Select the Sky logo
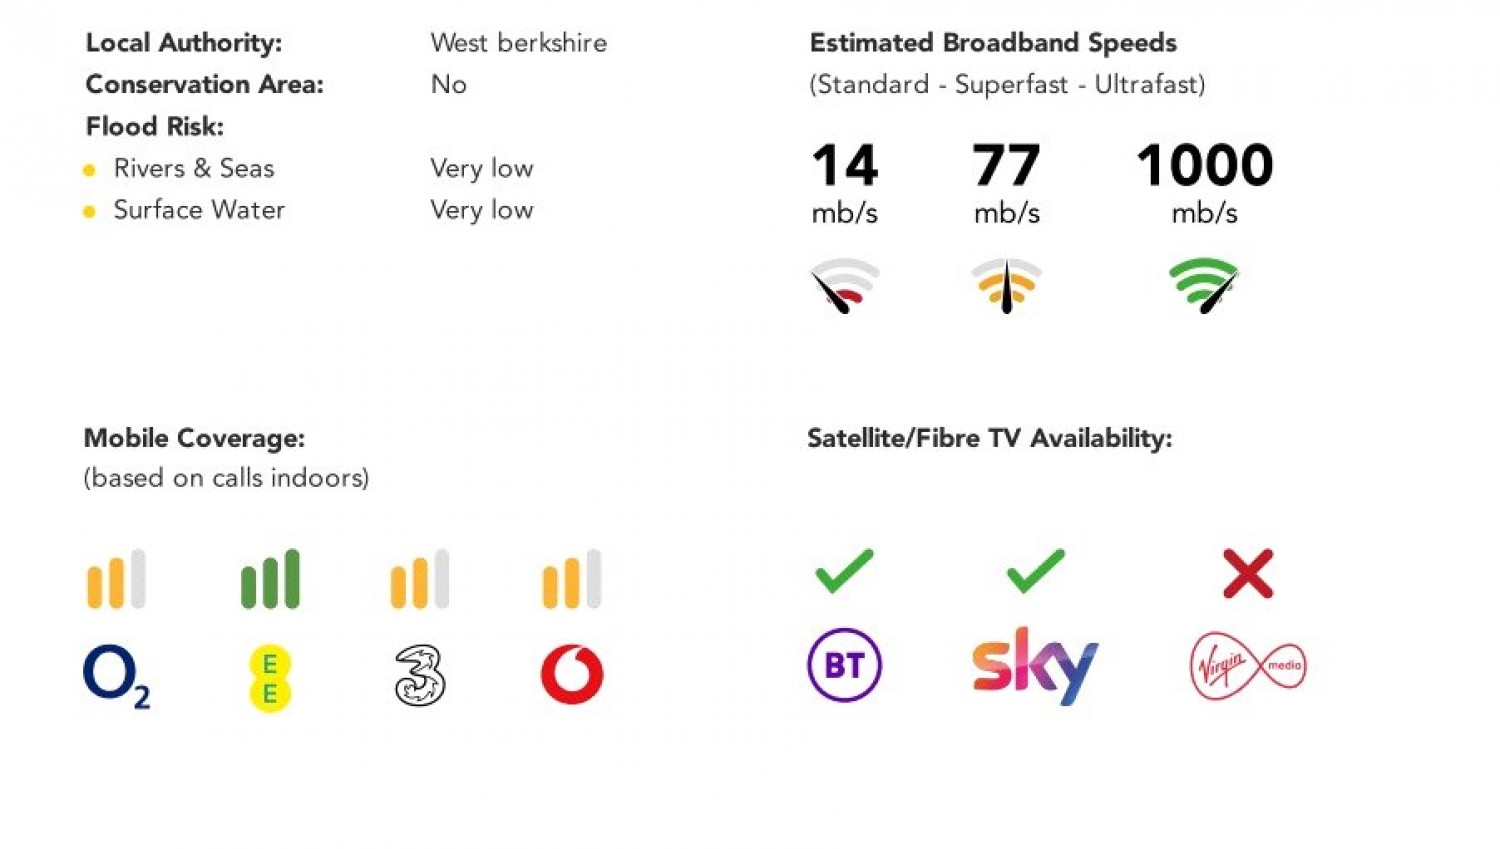 pos(1035,666)
